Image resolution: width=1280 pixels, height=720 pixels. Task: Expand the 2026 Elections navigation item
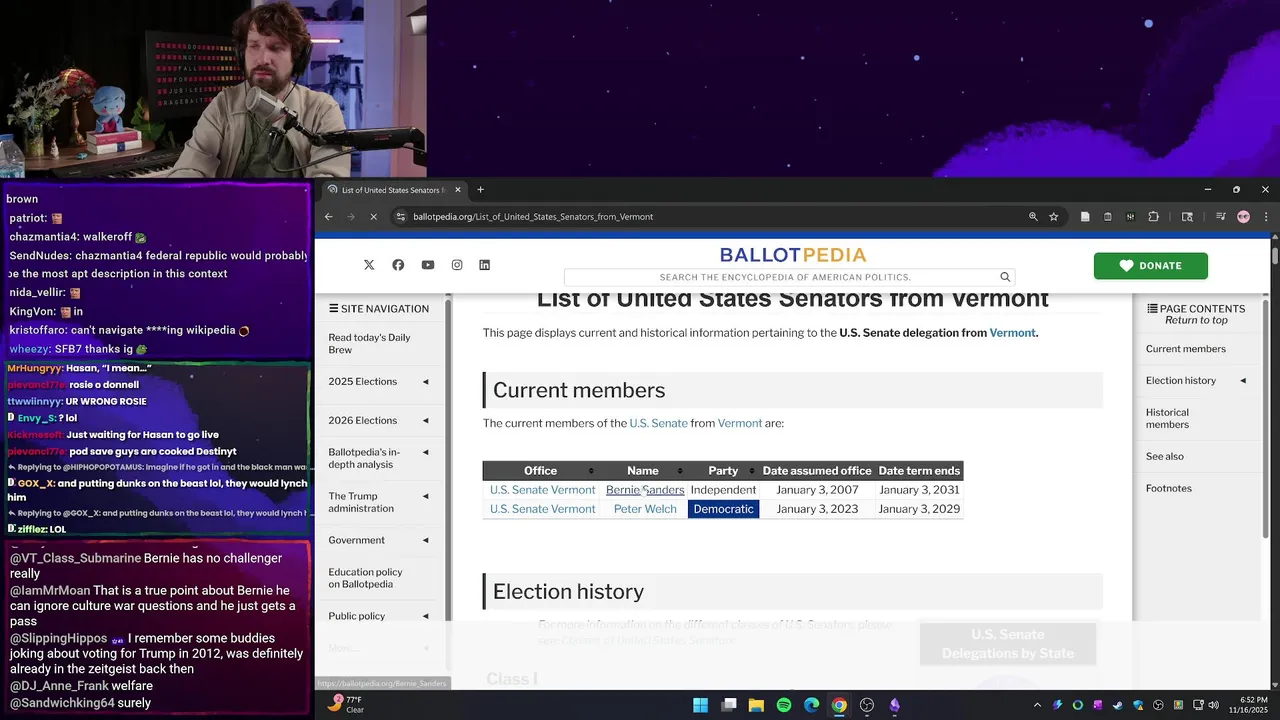(425, 420)
